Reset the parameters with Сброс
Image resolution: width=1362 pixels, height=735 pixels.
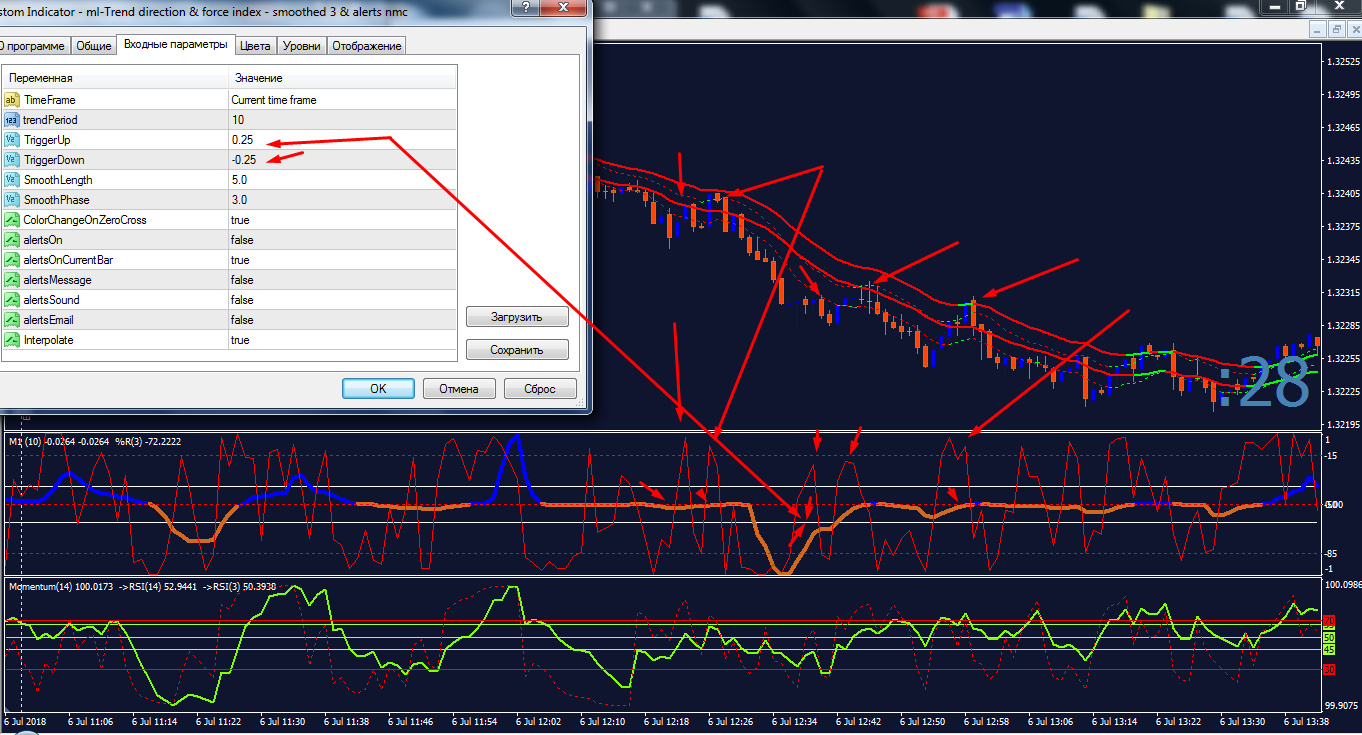[x=540, y=389]
